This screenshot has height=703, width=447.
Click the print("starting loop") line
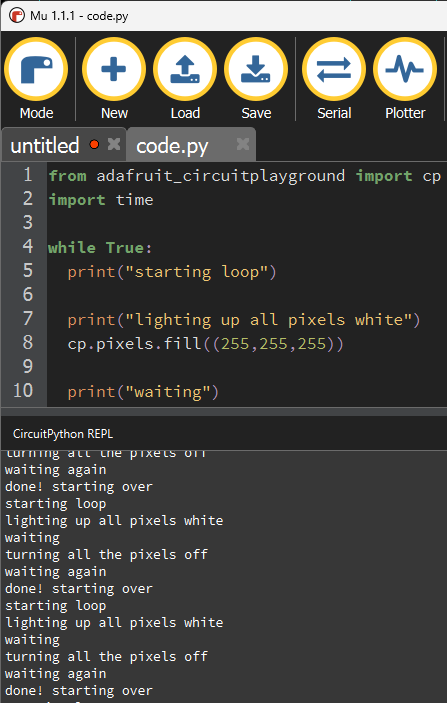pos(172,272)
